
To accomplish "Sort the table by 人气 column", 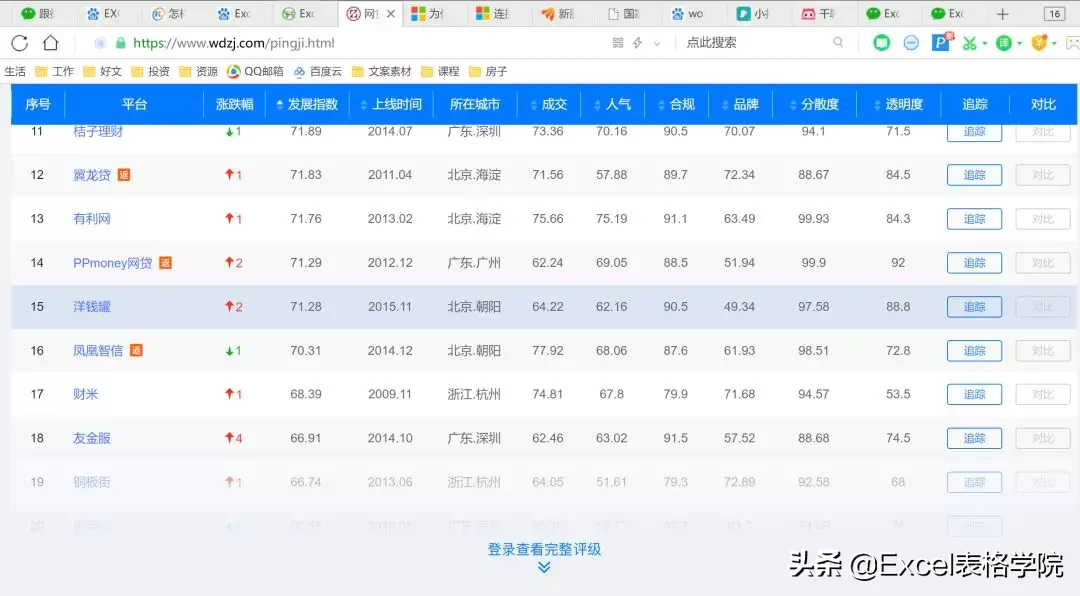I will coord(612,104).
